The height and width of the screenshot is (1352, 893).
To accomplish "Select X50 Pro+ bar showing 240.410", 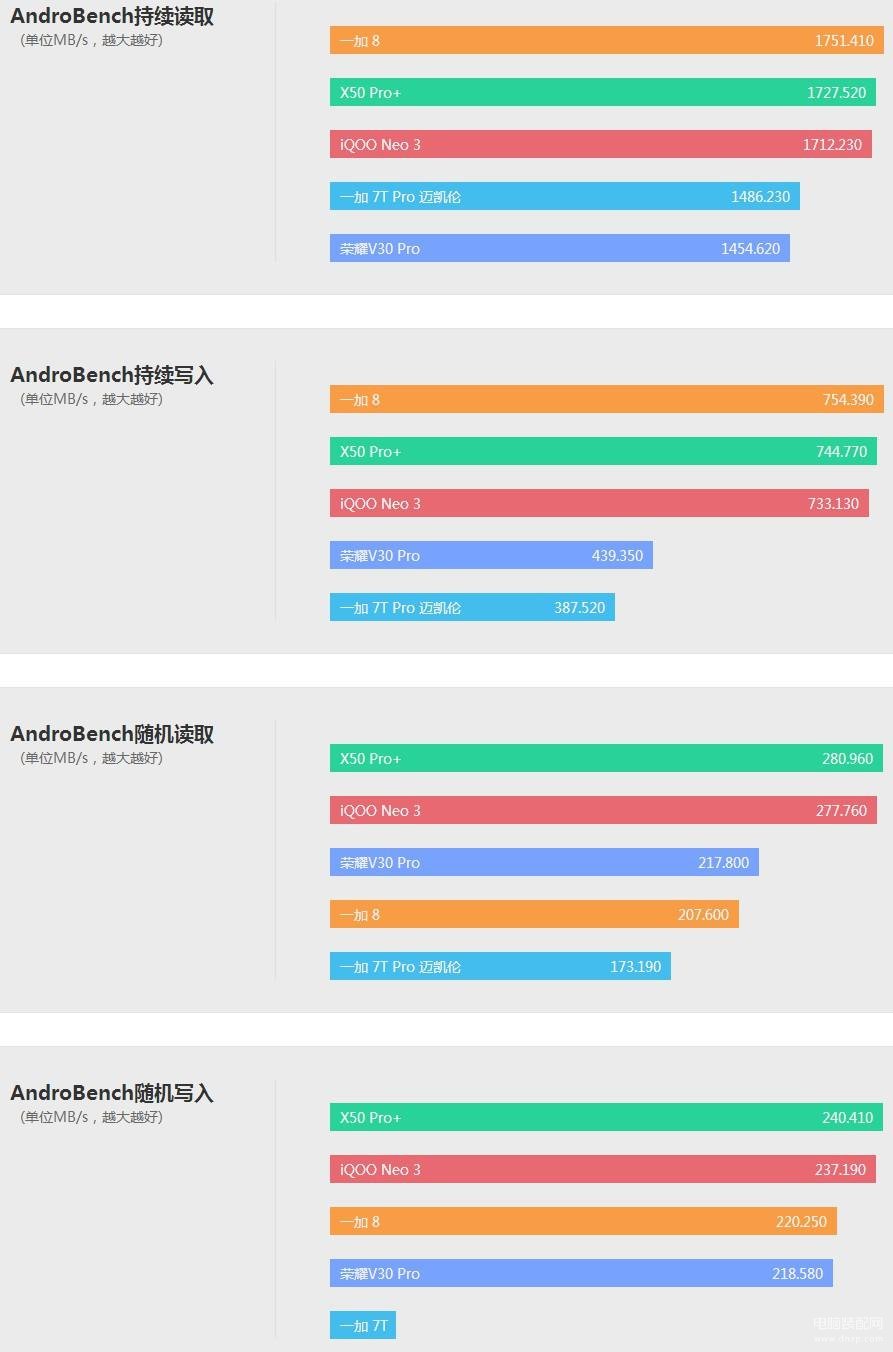I will tap(606, 1118).
